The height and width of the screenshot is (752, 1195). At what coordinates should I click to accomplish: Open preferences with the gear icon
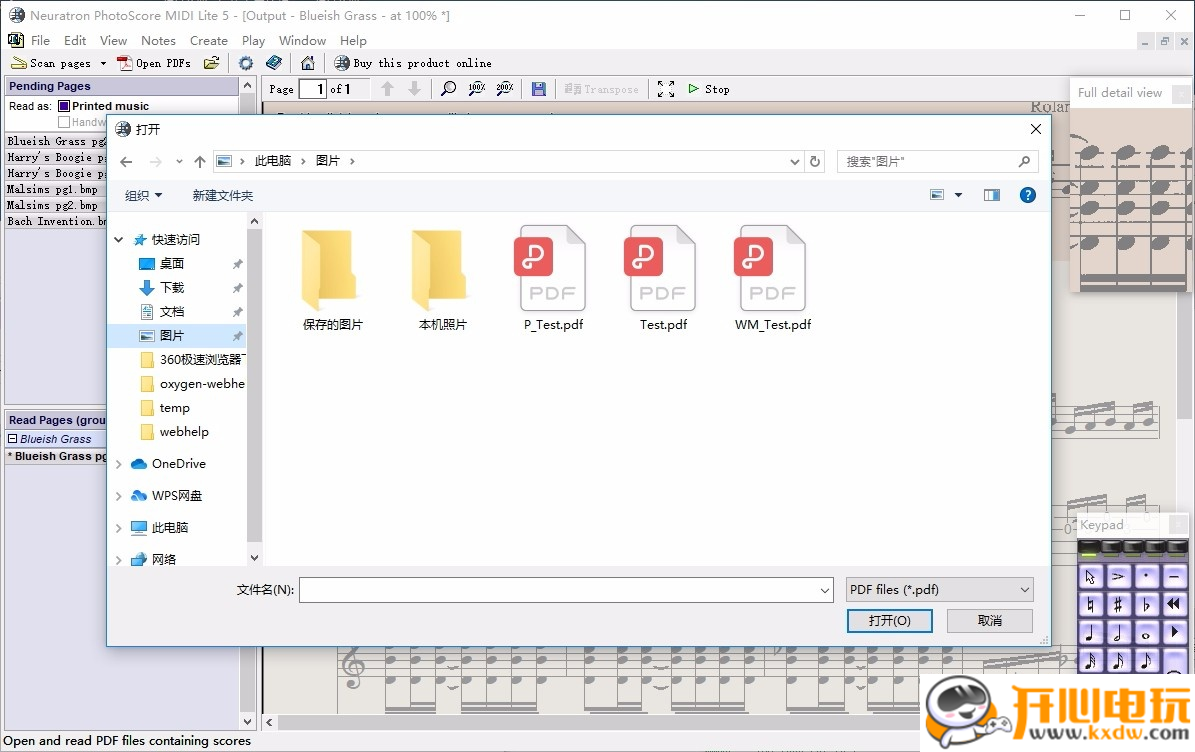[246, 63]
